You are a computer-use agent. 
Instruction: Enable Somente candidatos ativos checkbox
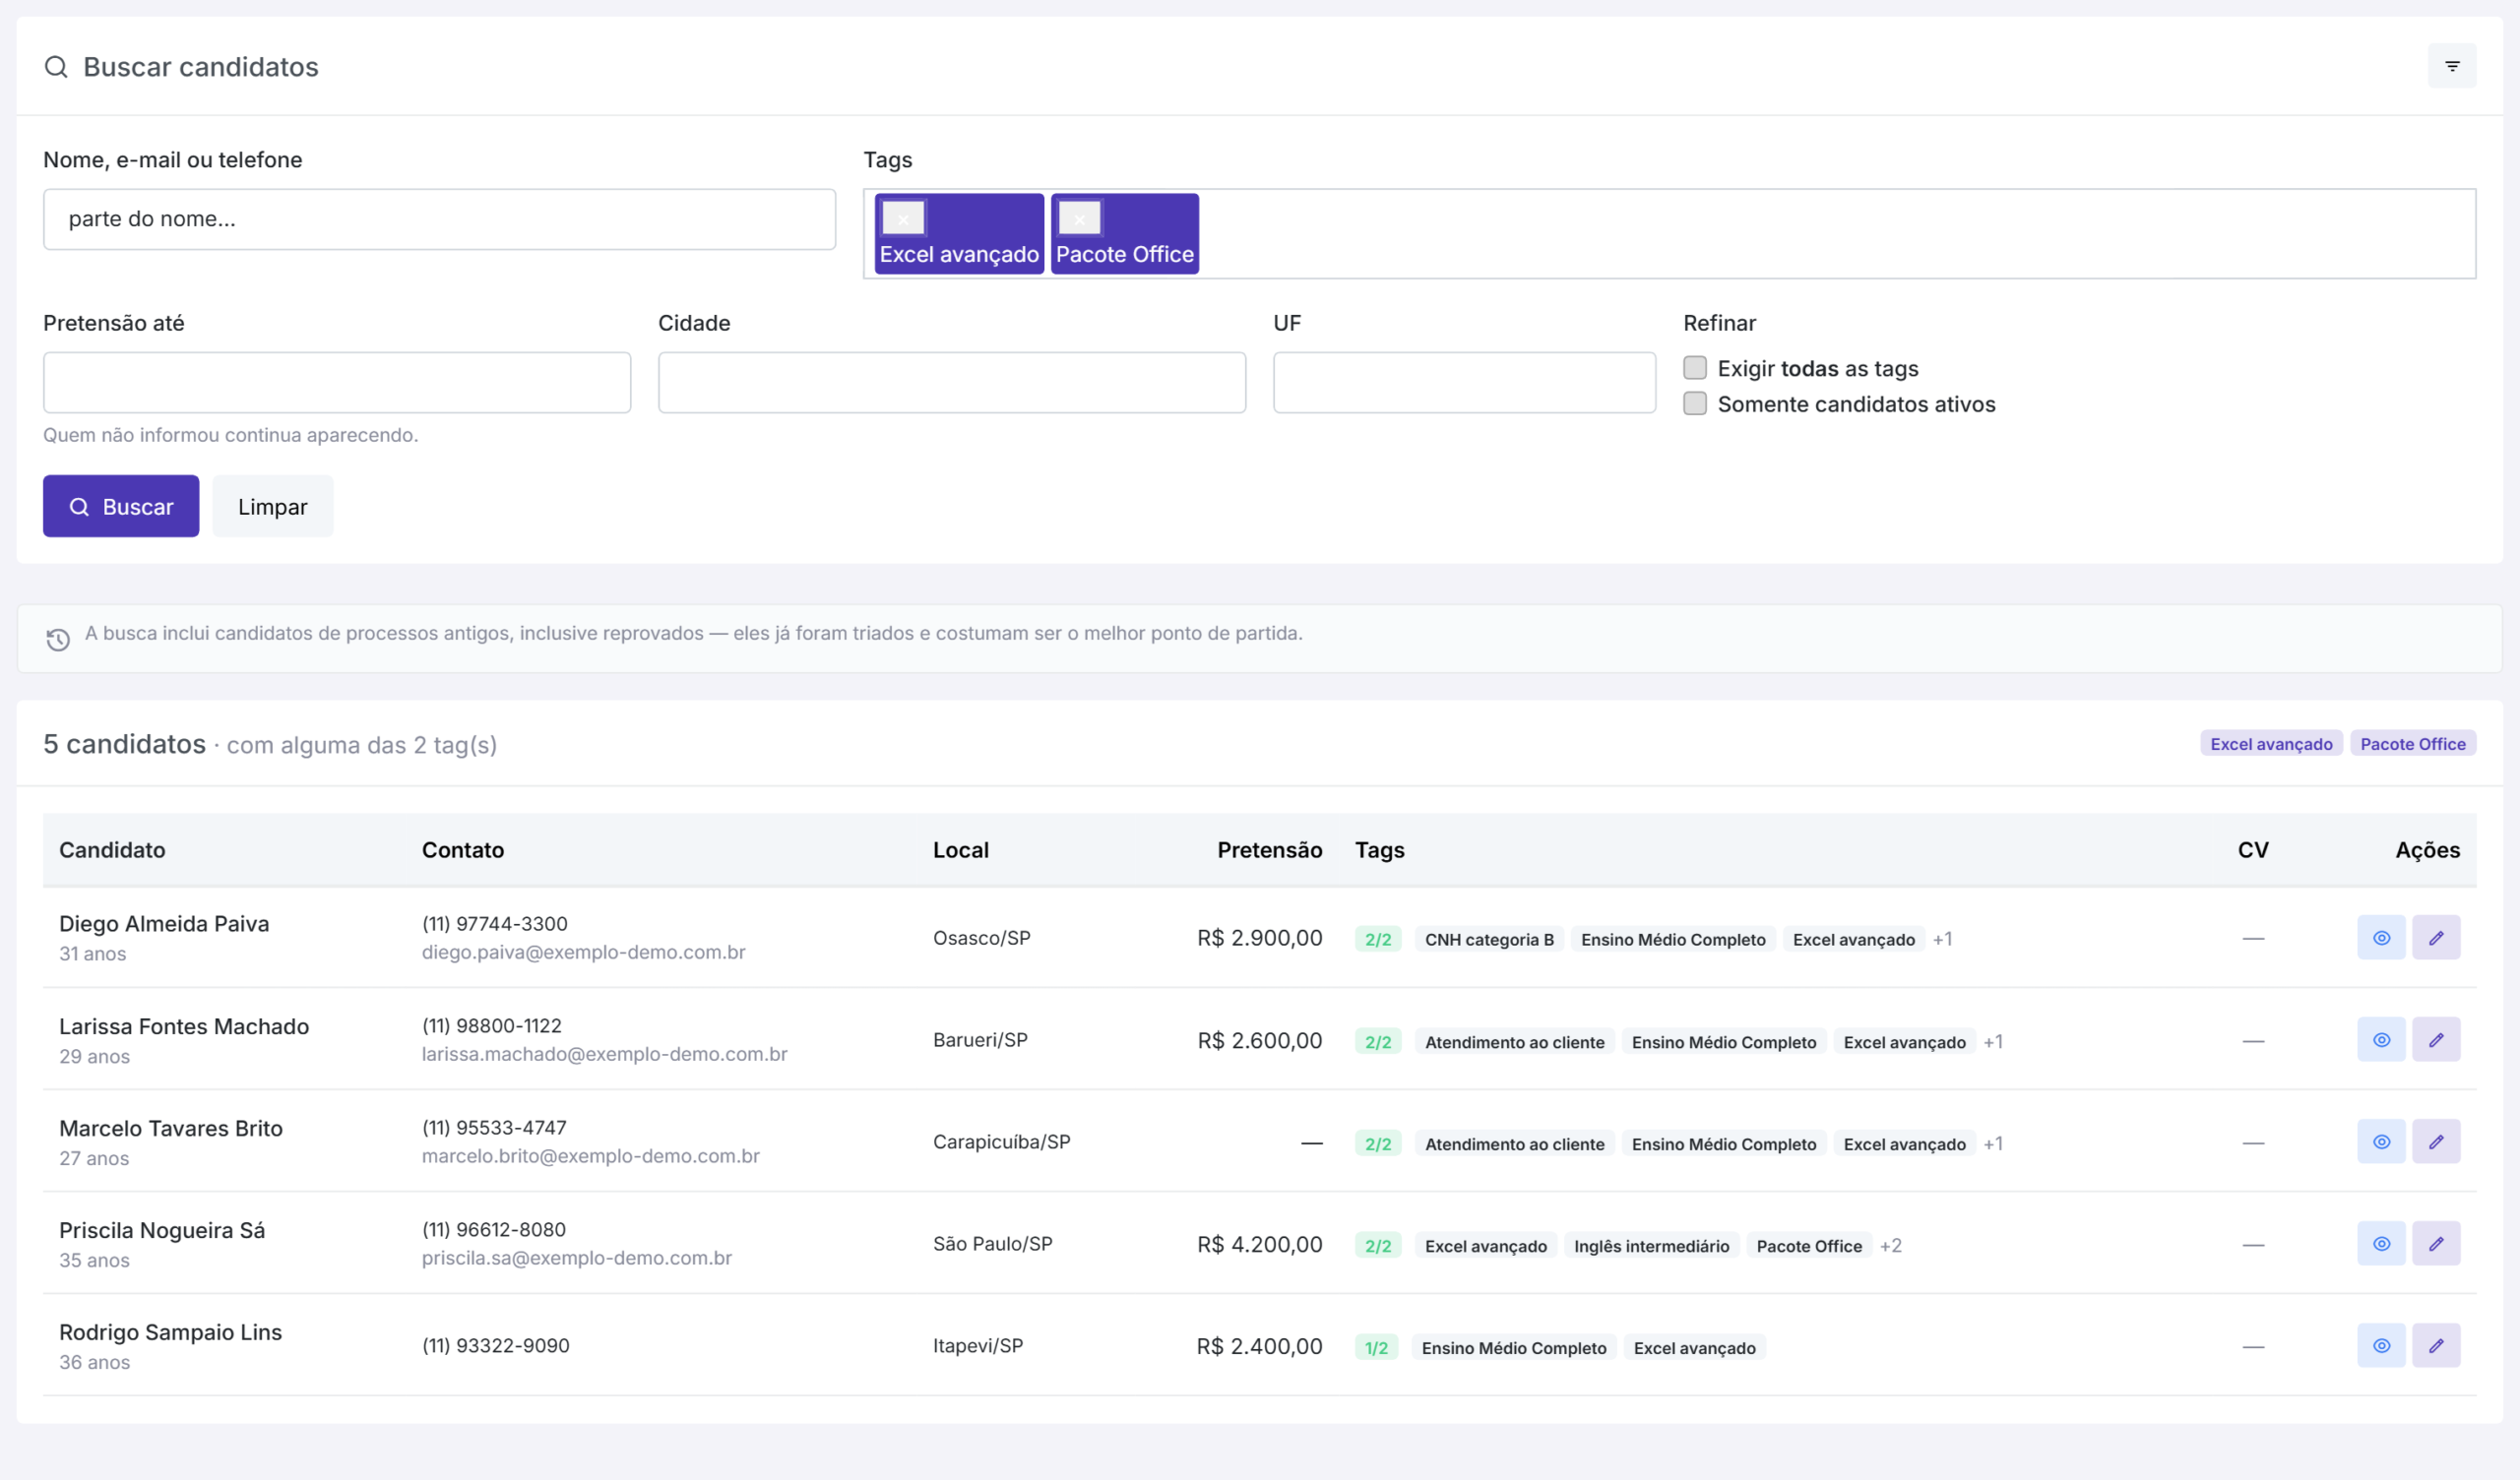(x=1695, y=404)
